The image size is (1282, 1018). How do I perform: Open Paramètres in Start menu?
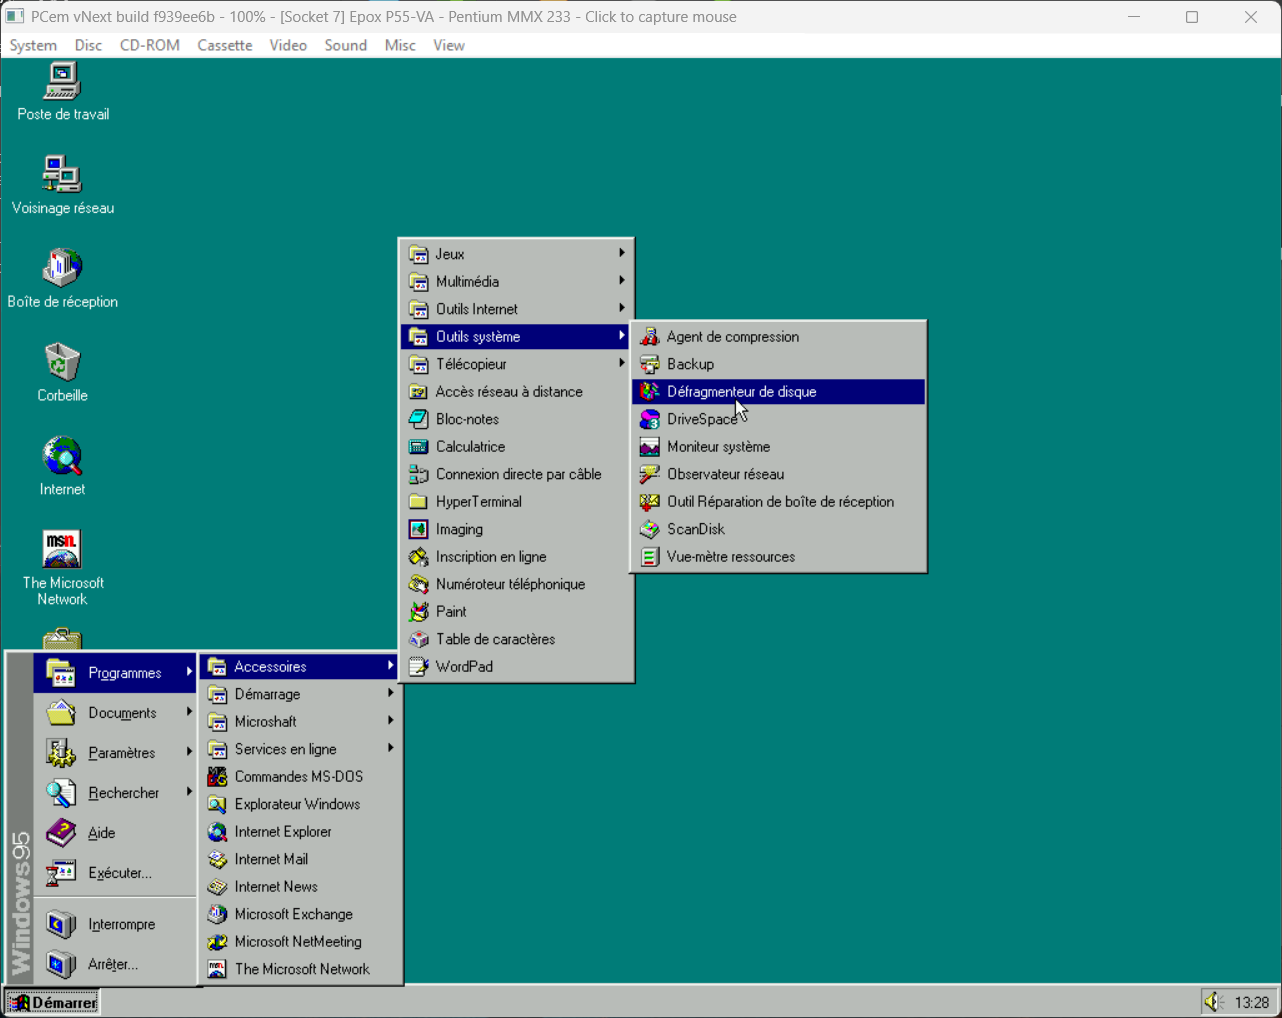115,753
